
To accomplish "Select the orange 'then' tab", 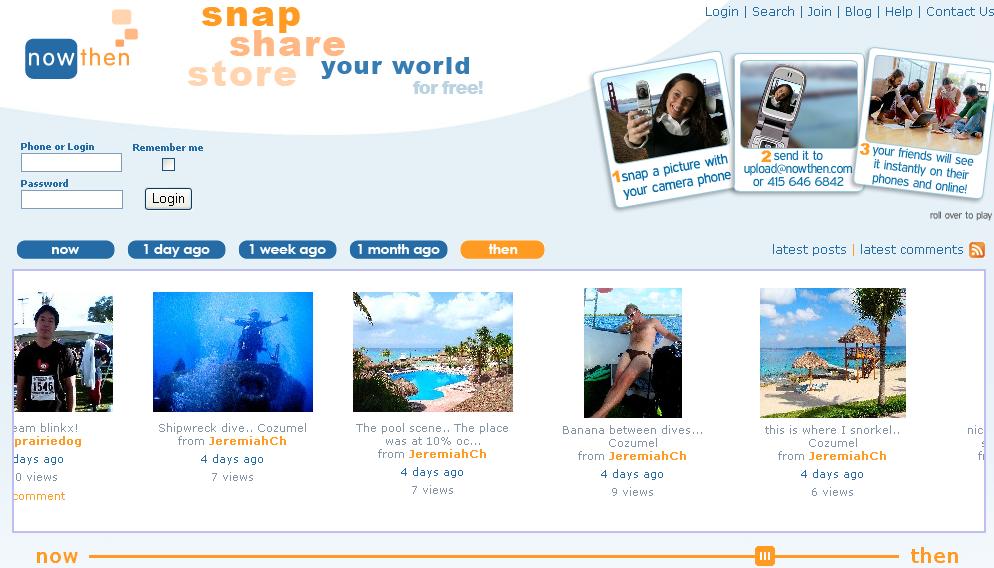I will [502, 250].
